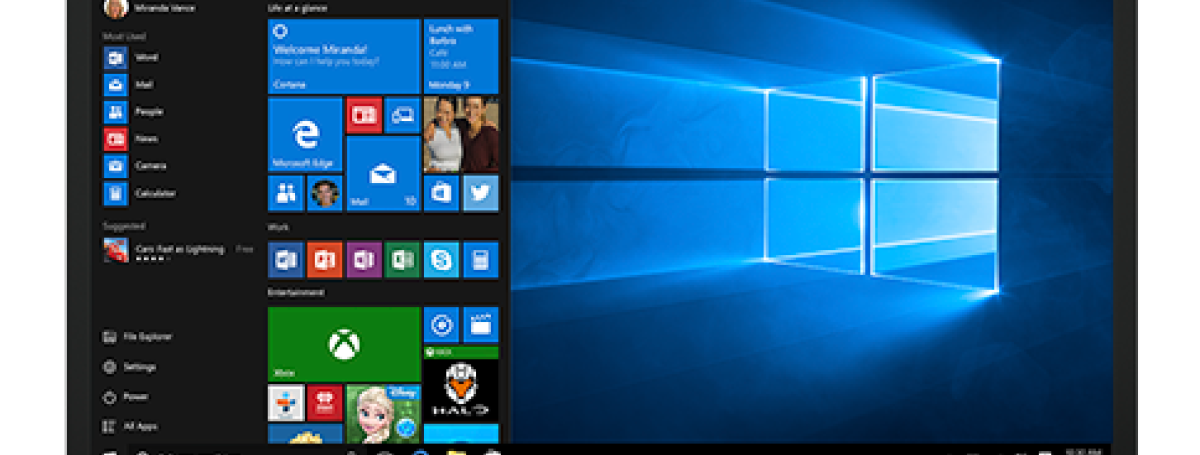Open the Skype tile in Work group
Image resolution: width=1200 pixels, height=455 pixels.
click(441, 260)
